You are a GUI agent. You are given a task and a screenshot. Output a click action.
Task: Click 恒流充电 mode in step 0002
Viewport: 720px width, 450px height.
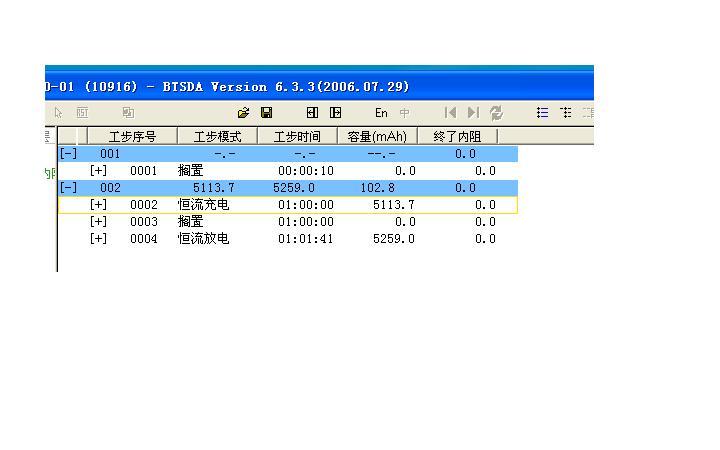(203, 204)
